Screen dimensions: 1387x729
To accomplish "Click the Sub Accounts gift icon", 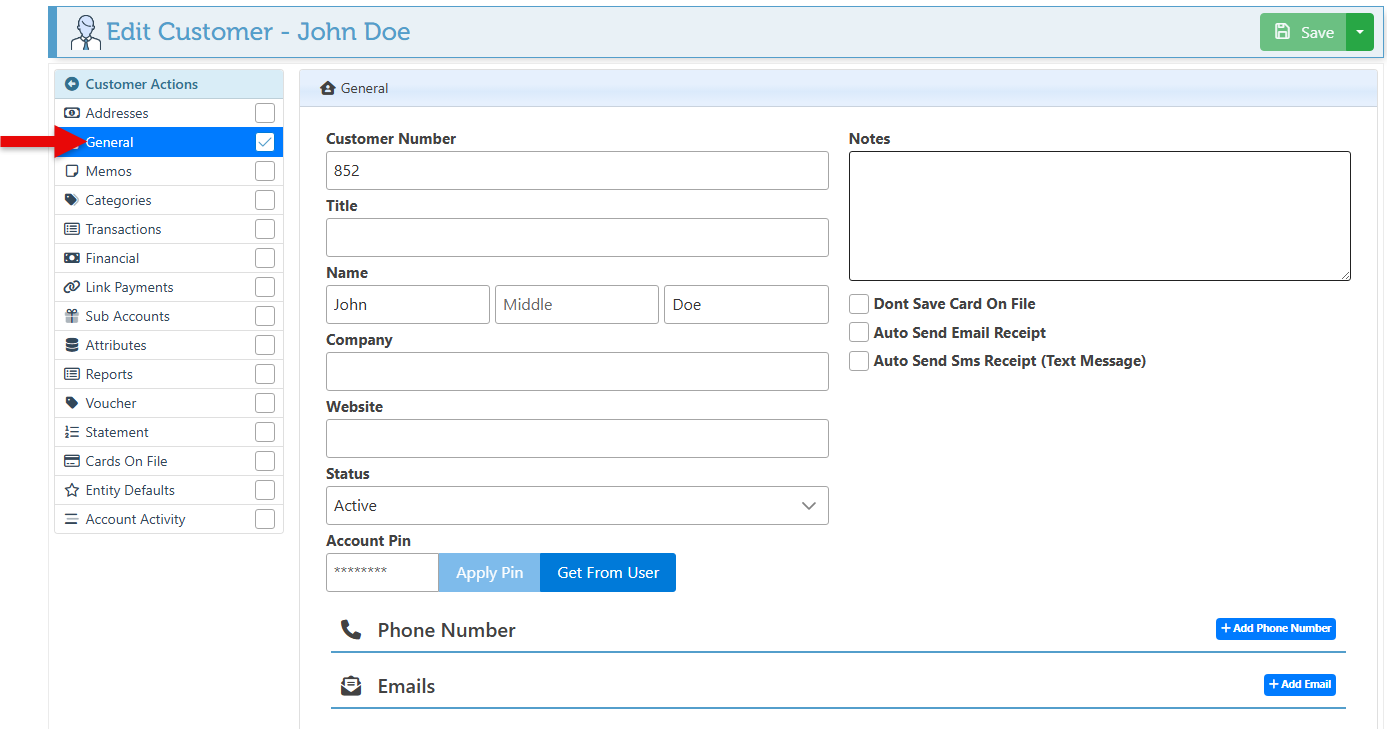I will coord(72,316).
